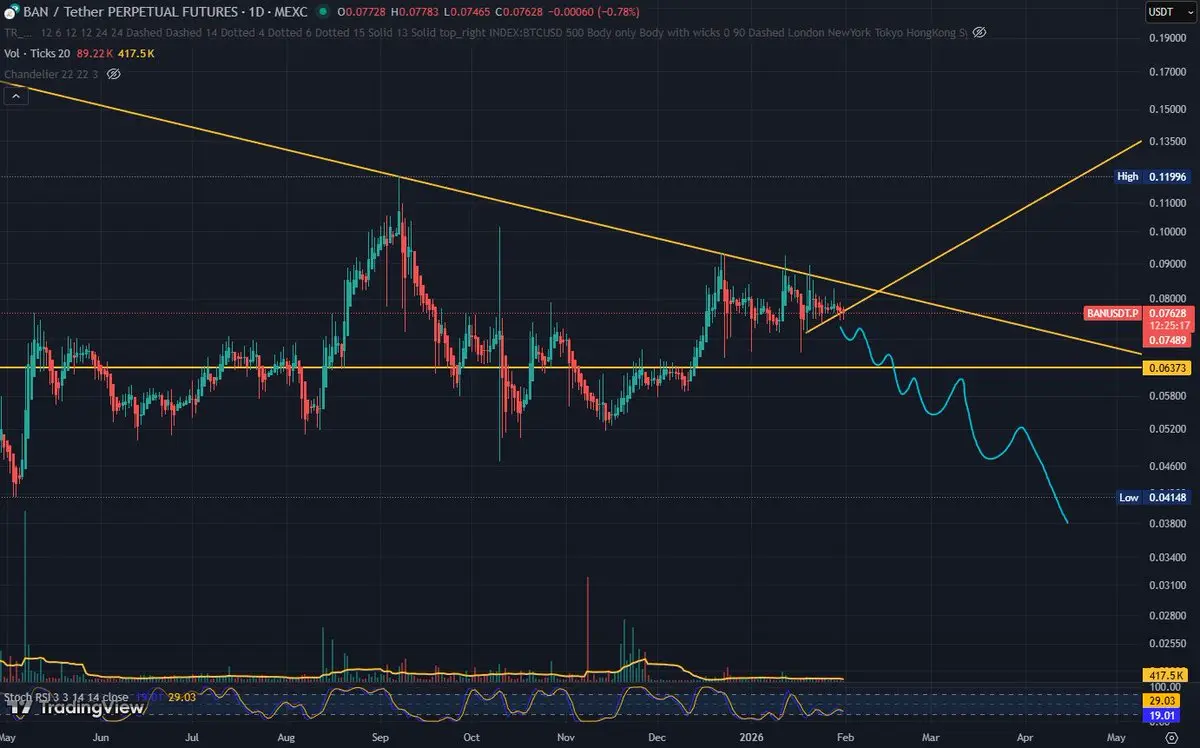Collapse the indicator legend with chevron button
1200x748 pixels.
[15, 96]
